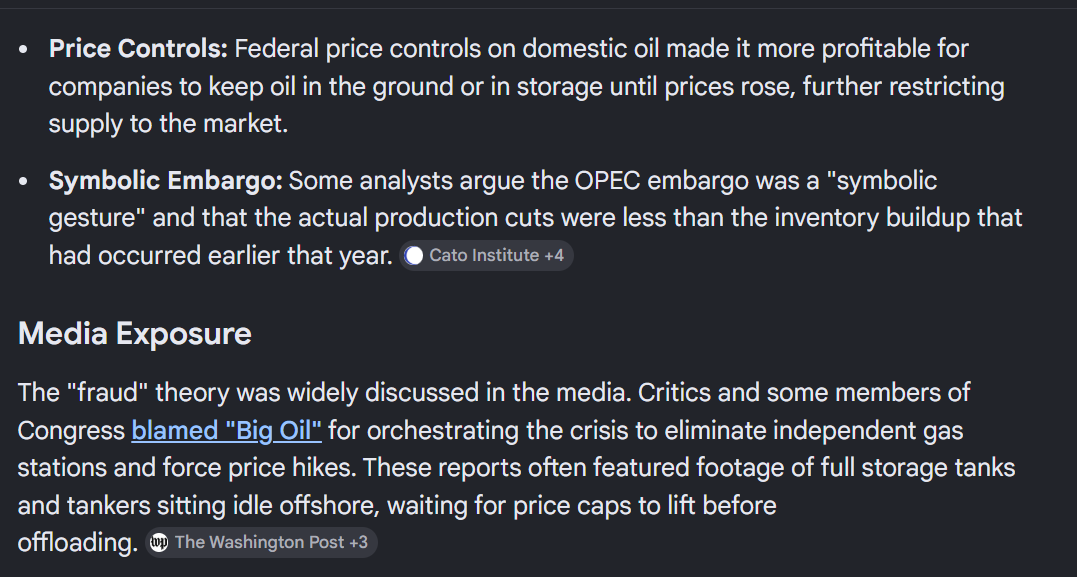
Task: Expand the +3 additional sources count
Action: [358, 543]
